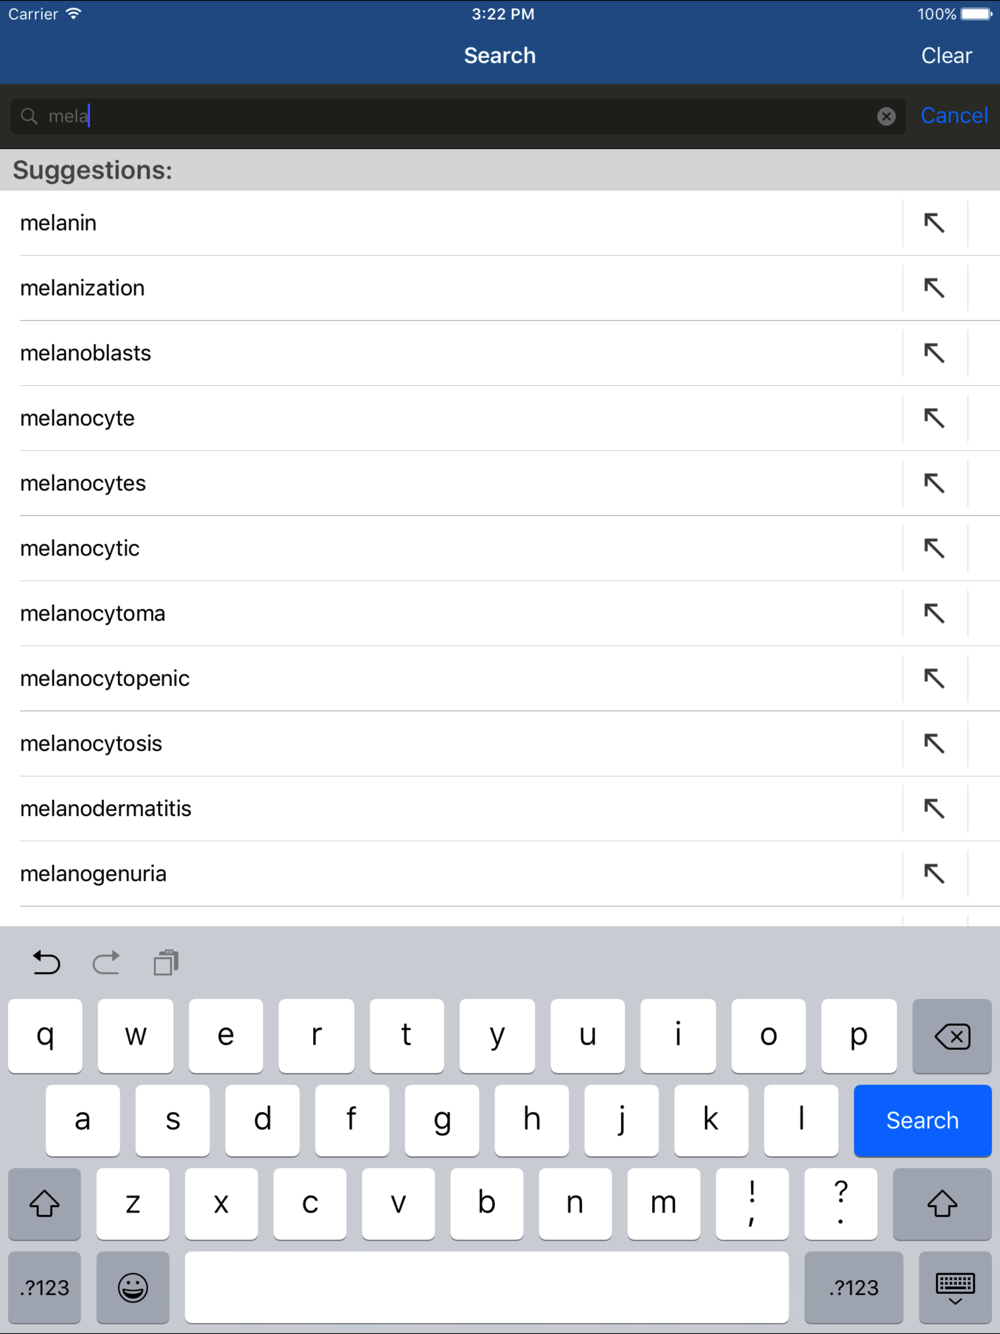Tap the fill-in arrow beside melanocytoma
The image size is (1000, 1334).
934,613
